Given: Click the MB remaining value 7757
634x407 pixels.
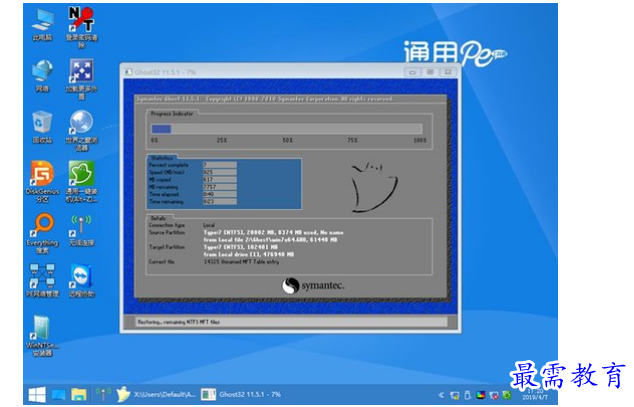Looking at the screenshot, I should pyautogui.click(x=220, y=187).
